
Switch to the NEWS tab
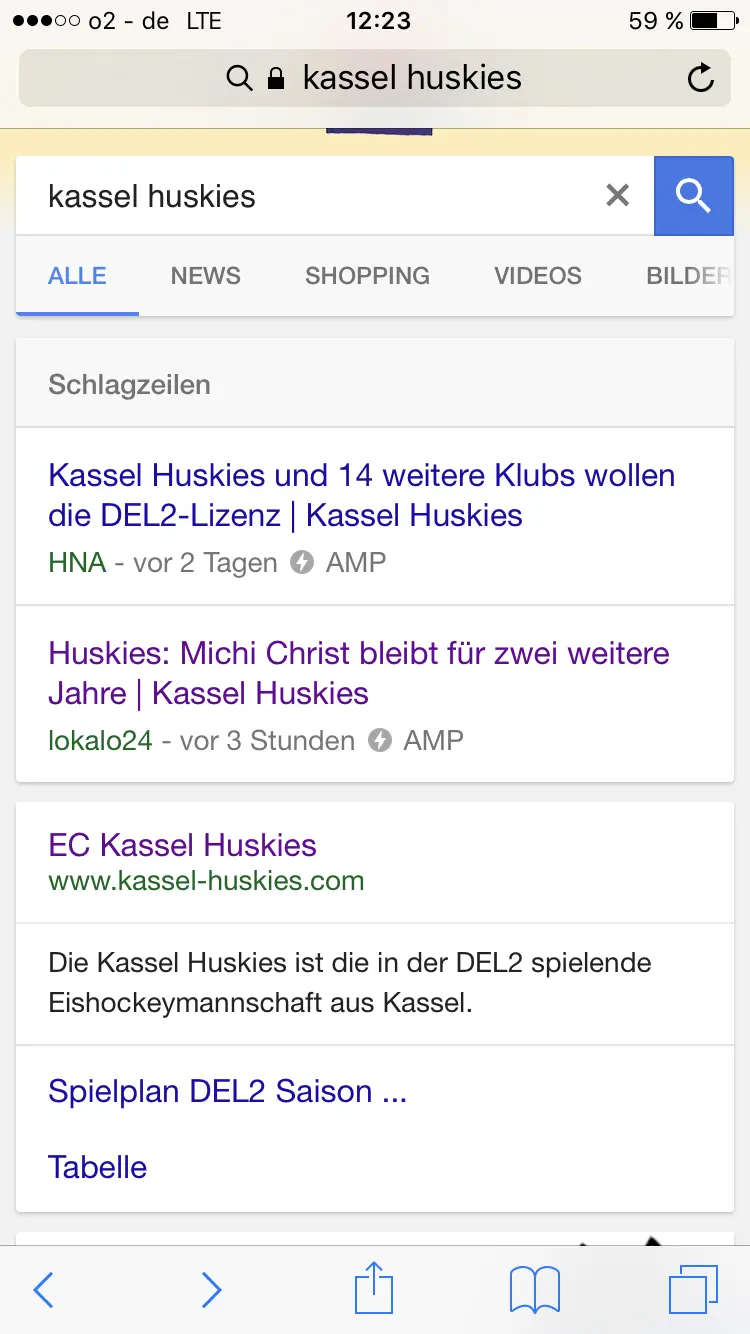point(206,276)
